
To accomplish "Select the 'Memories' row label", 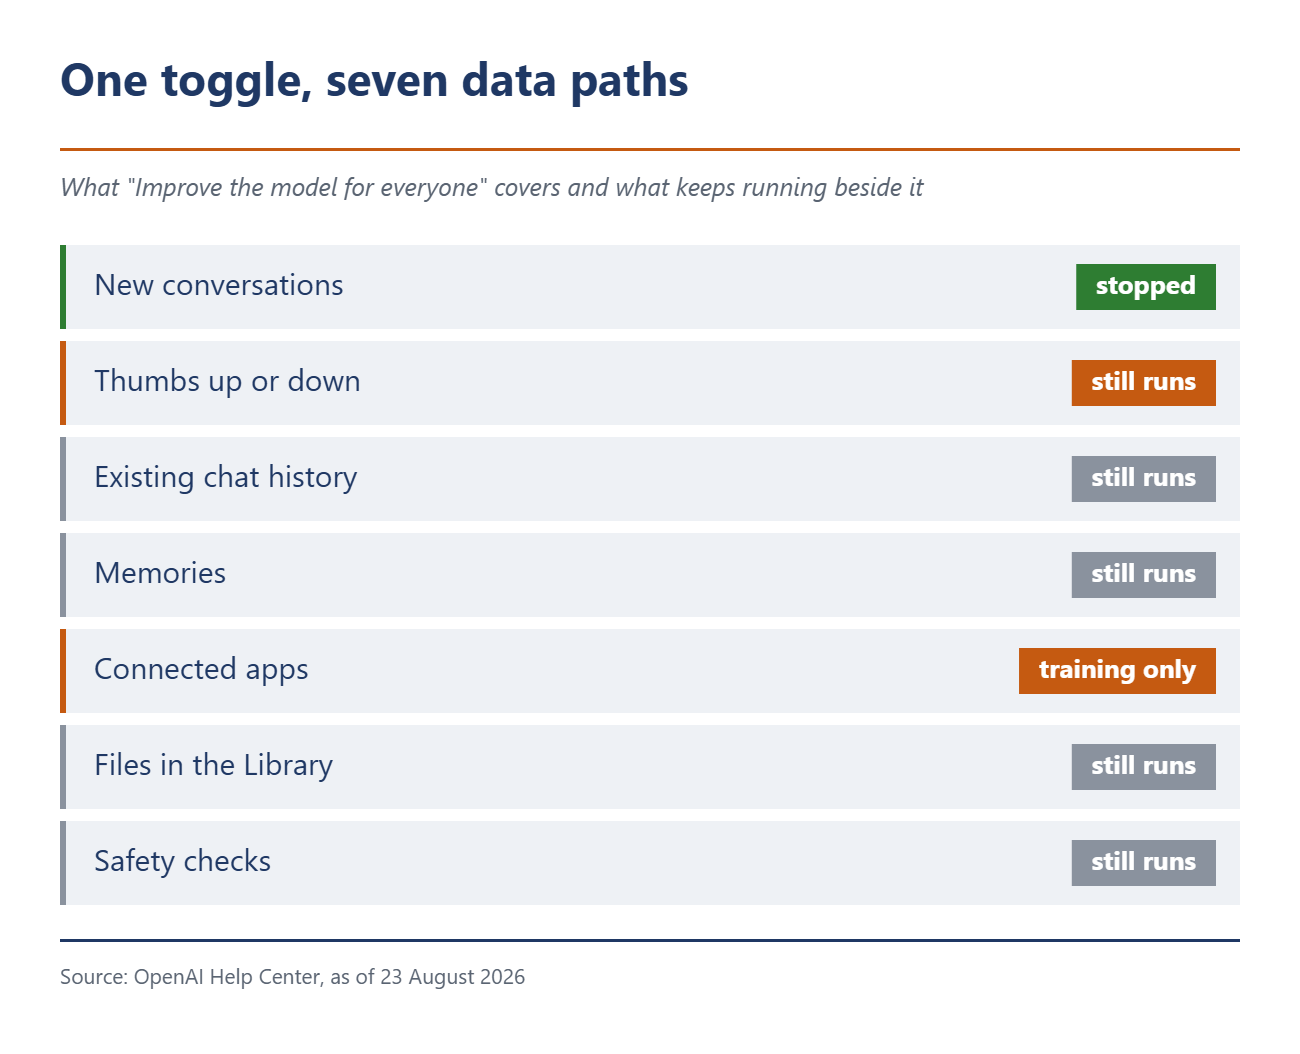I will click(x=160, y=574).
